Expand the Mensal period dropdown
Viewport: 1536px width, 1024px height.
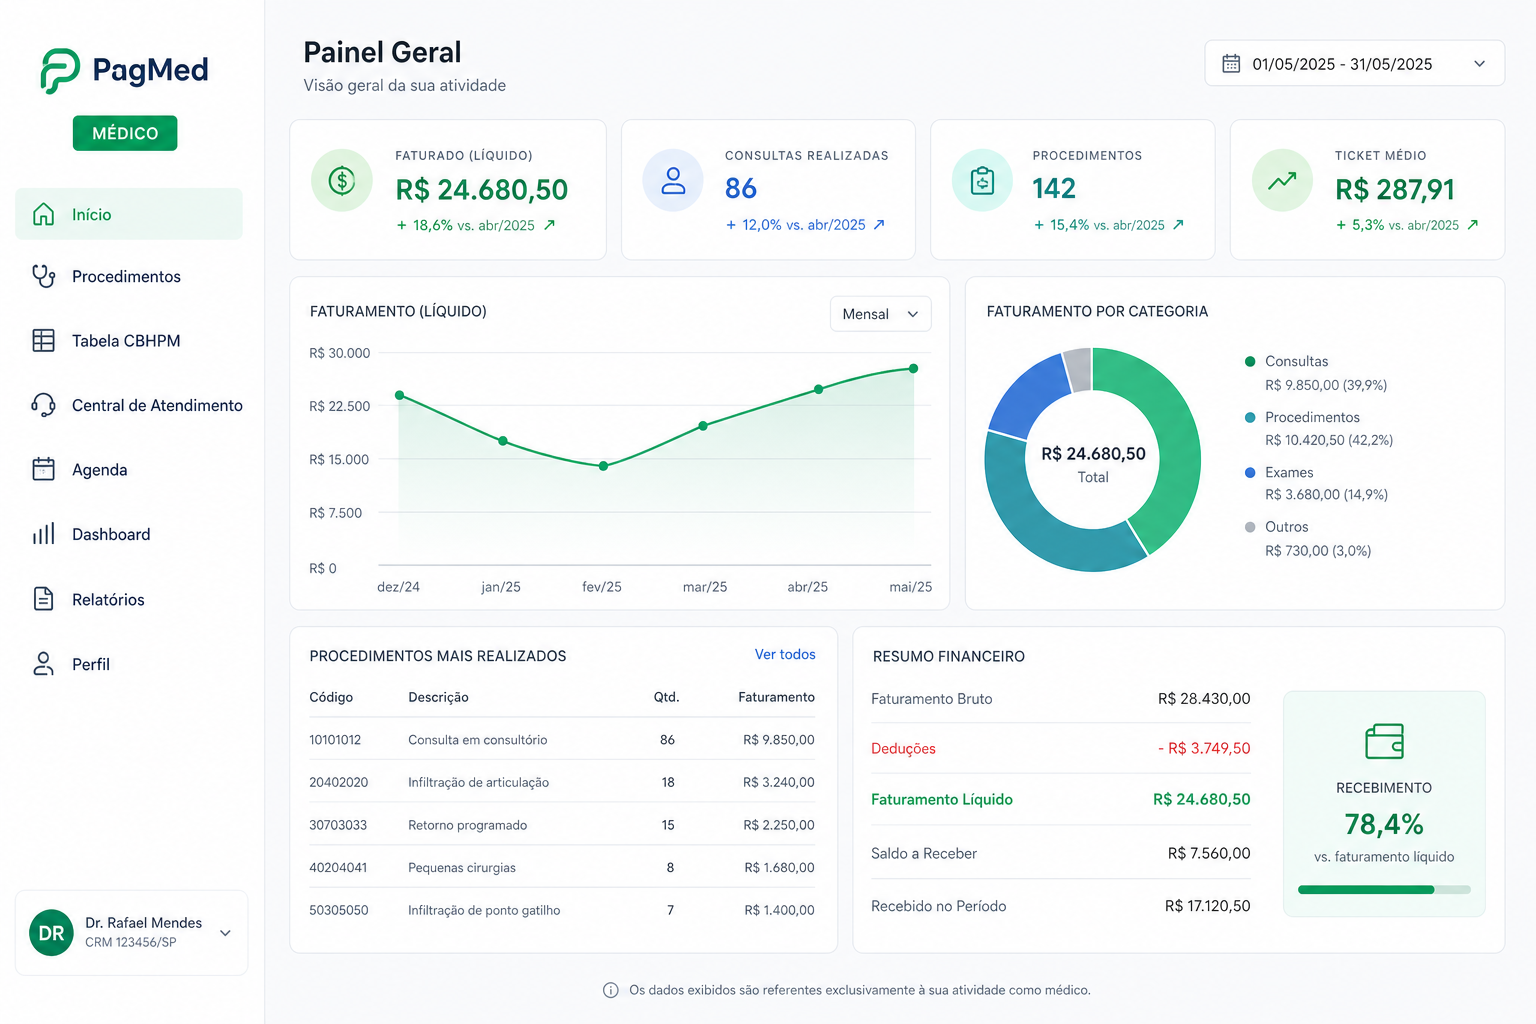(x=880, y=314)
